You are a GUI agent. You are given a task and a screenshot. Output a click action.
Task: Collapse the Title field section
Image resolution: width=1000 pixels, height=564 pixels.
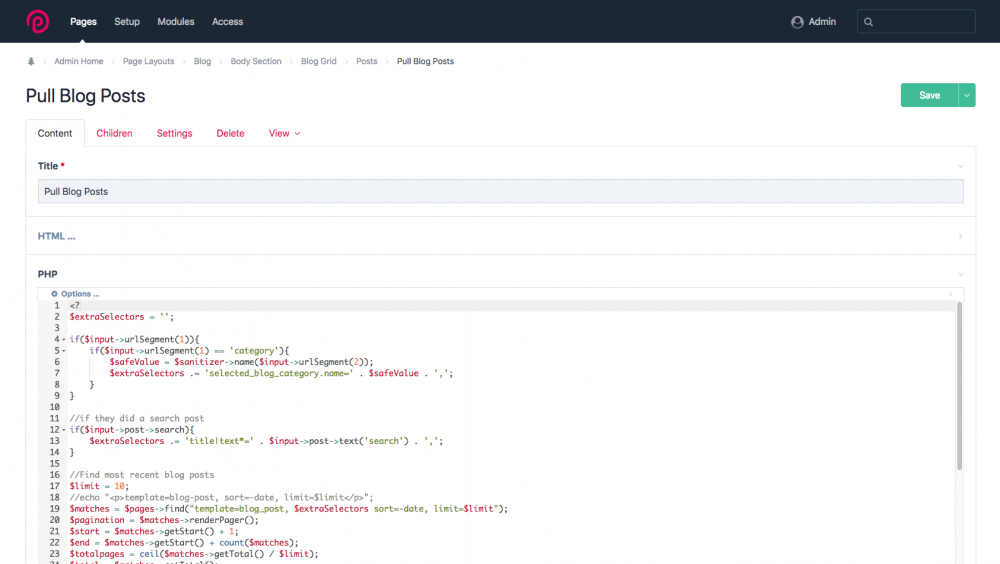(960, 166)
